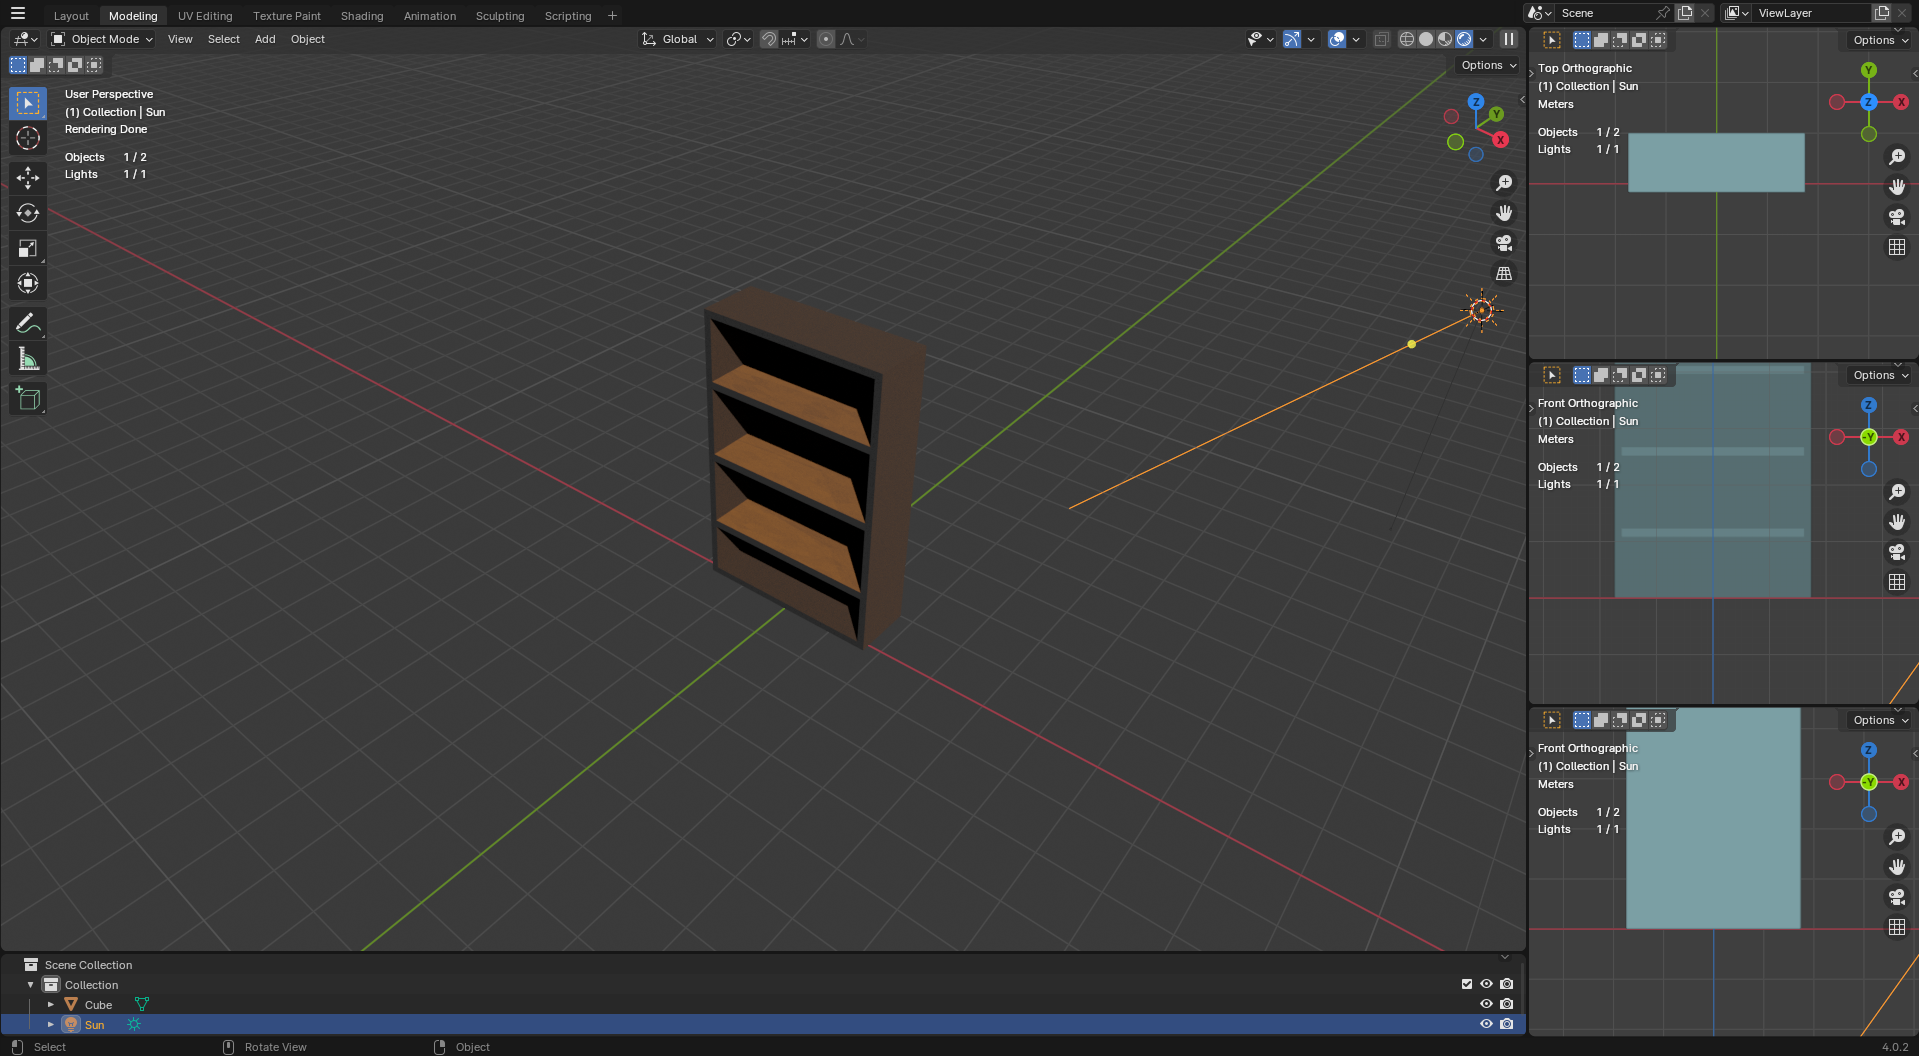Open the Object Mode dropdown
This screenshot has width=1919, height=1056.
(103, 39)
